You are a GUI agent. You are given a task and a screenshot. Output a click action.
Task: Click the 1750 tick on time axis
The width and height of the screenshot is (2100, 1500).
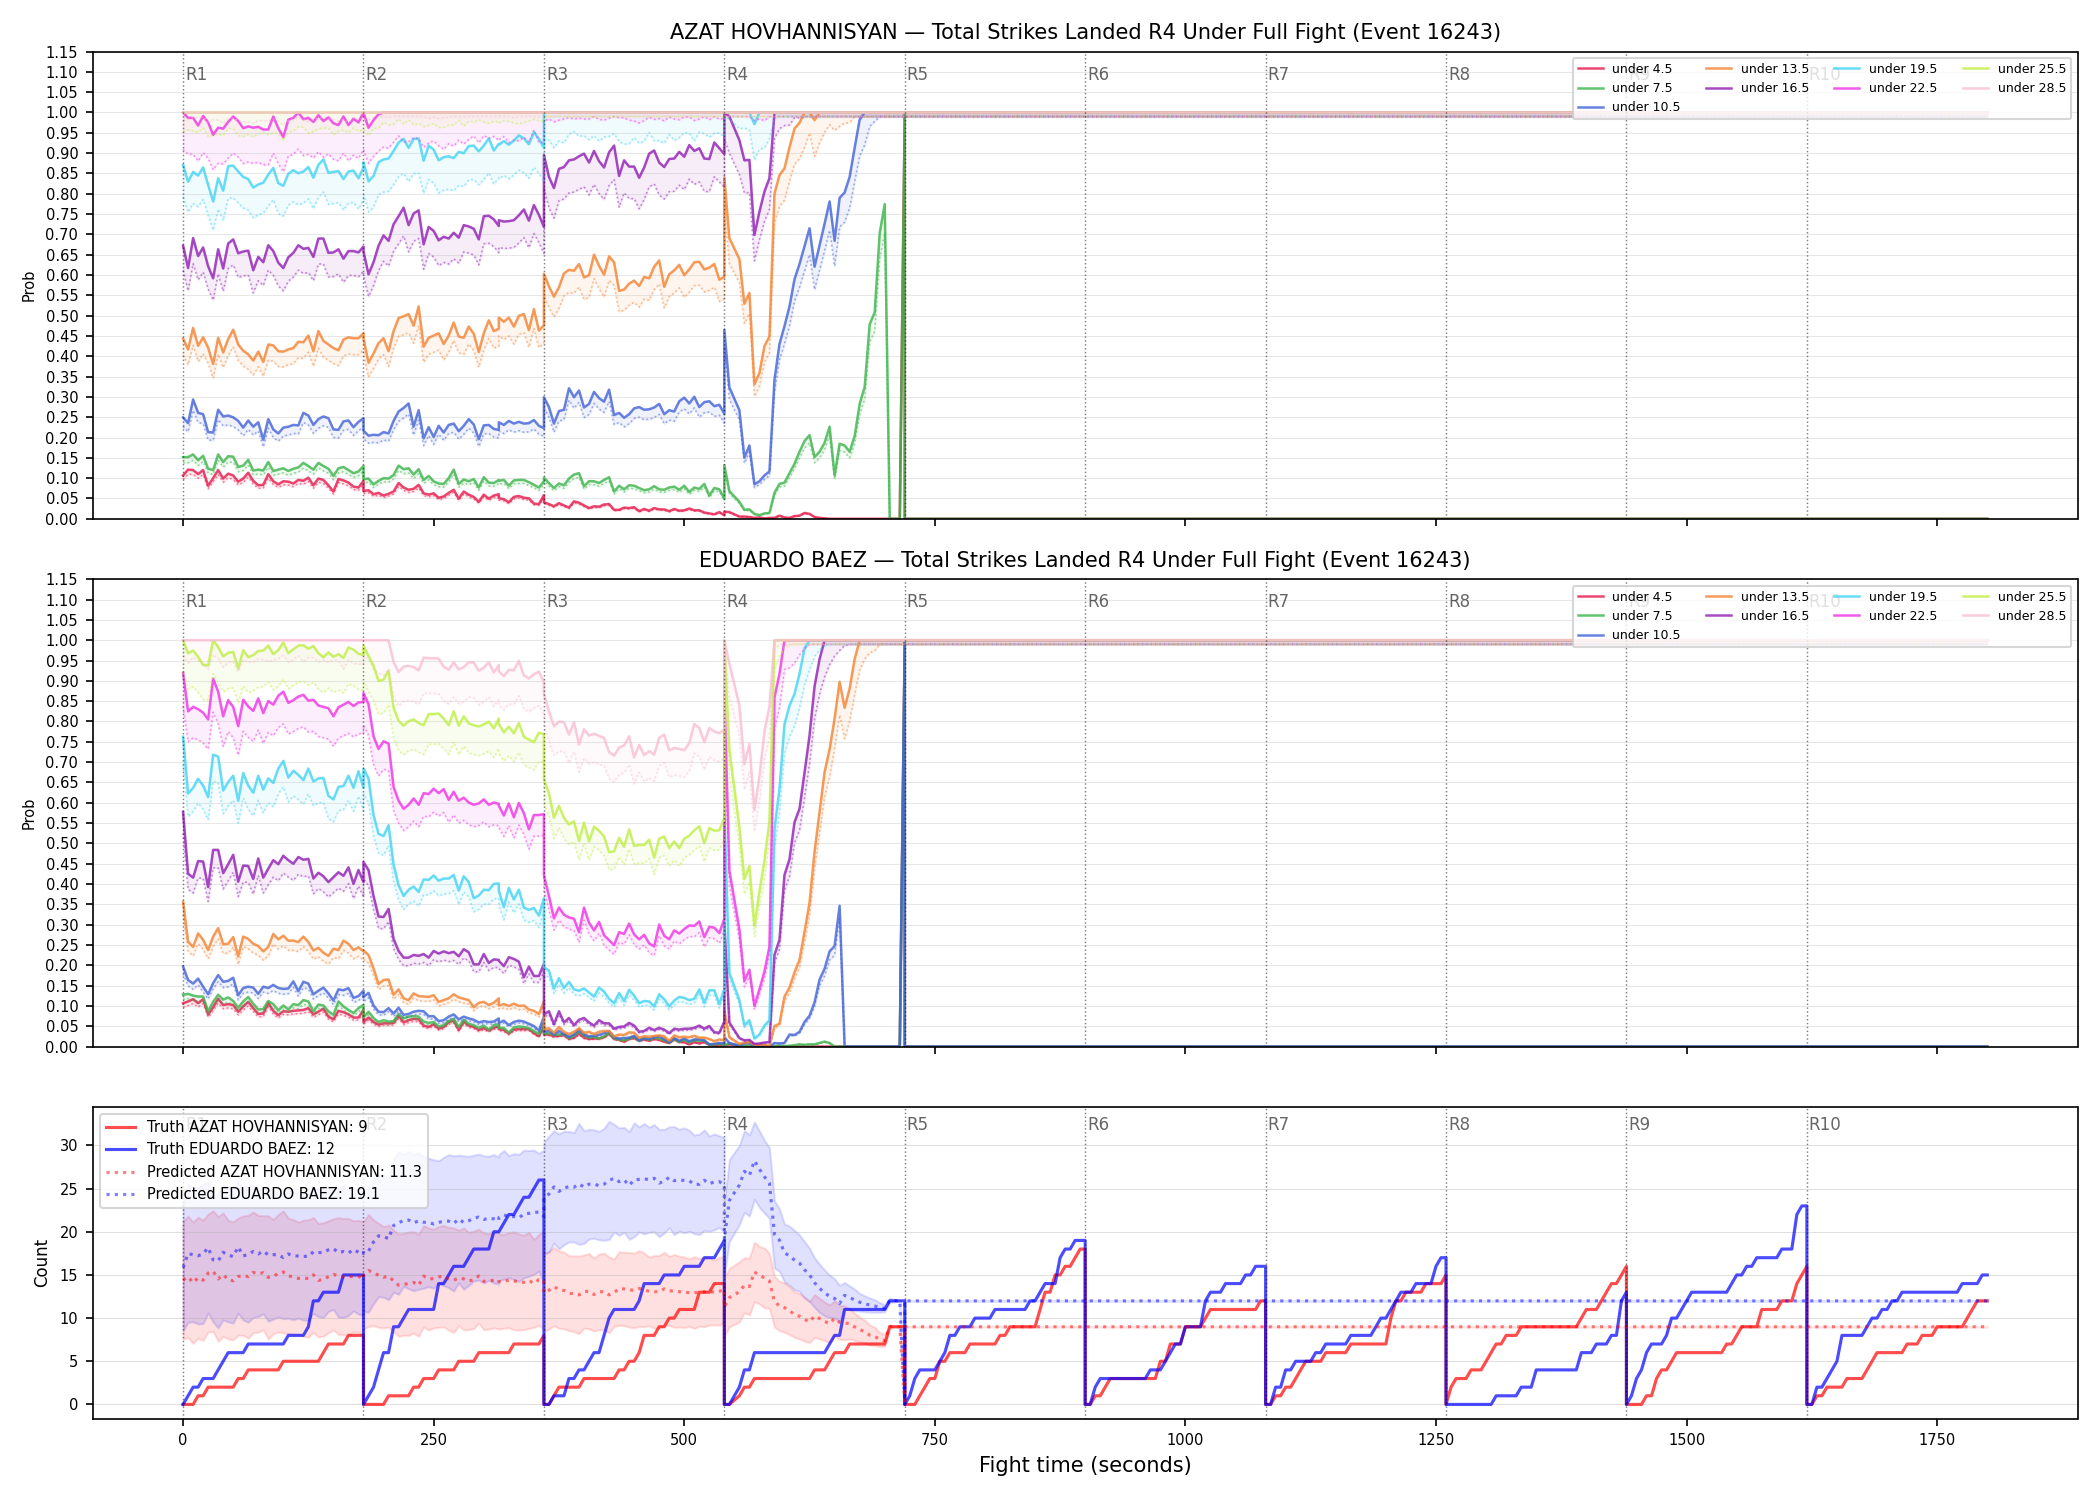point(1937,1440)
